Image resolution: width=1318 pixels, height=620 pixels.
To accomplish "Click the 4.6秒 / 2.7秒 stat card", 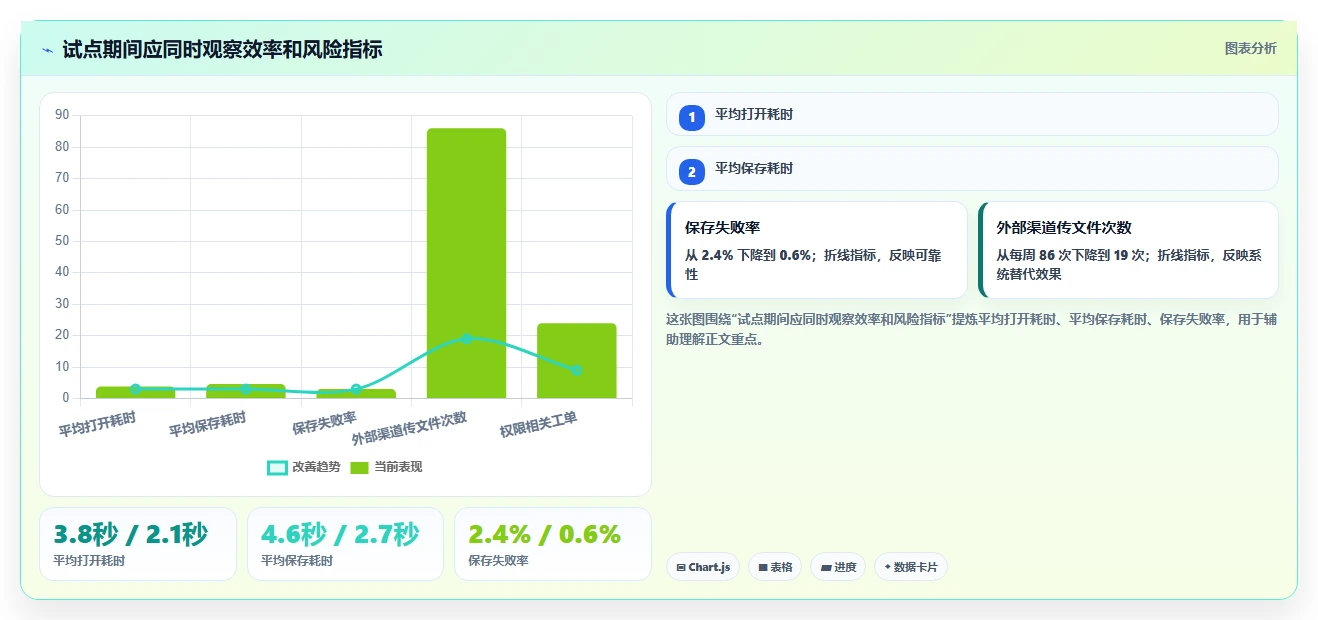I will pos(345,544).
